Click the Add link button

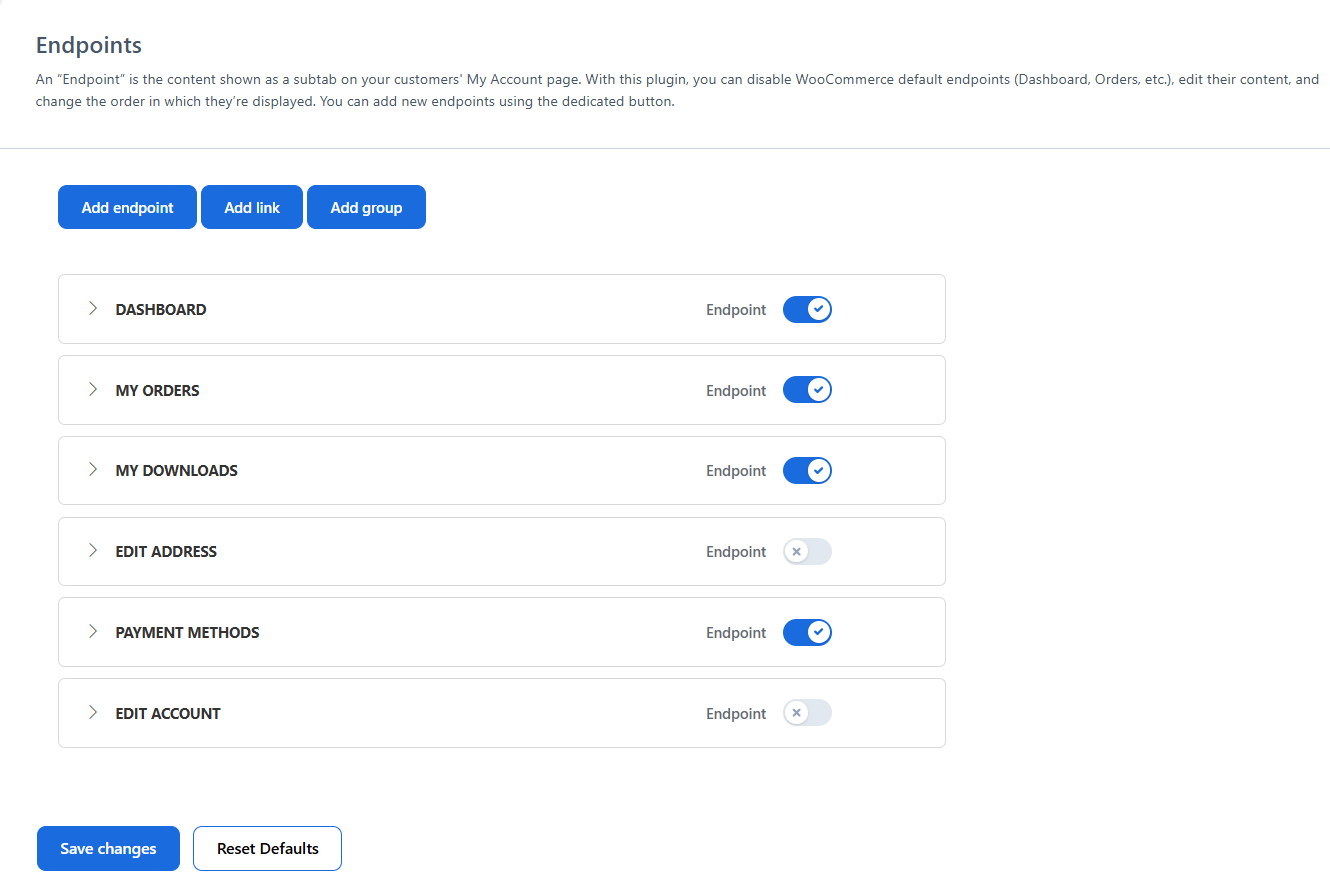[x=251, y=207]
